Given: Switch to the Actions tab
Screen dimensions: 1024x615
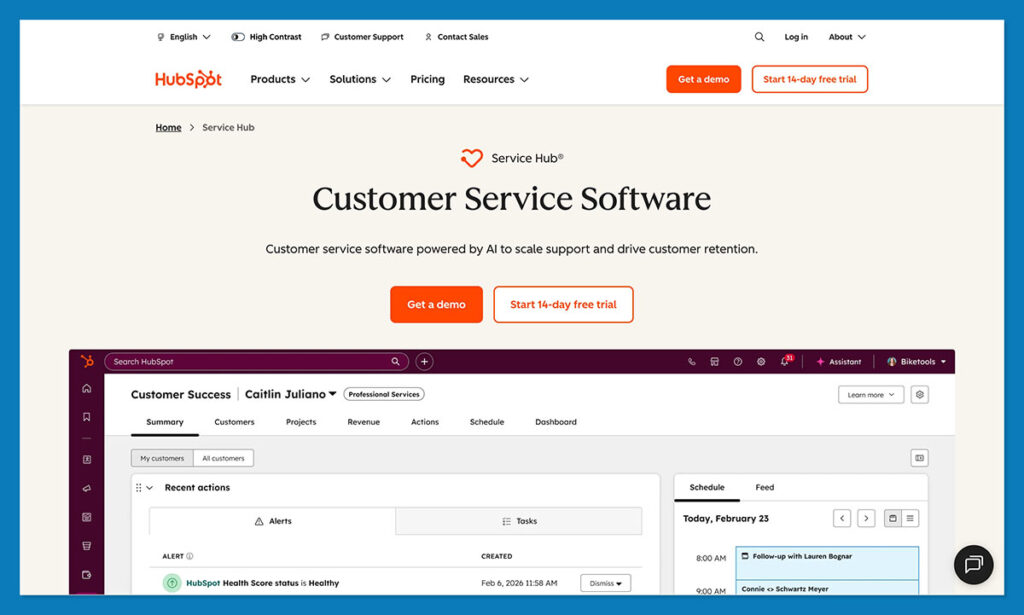Looking at the screenshot, I should pos(425,422).
